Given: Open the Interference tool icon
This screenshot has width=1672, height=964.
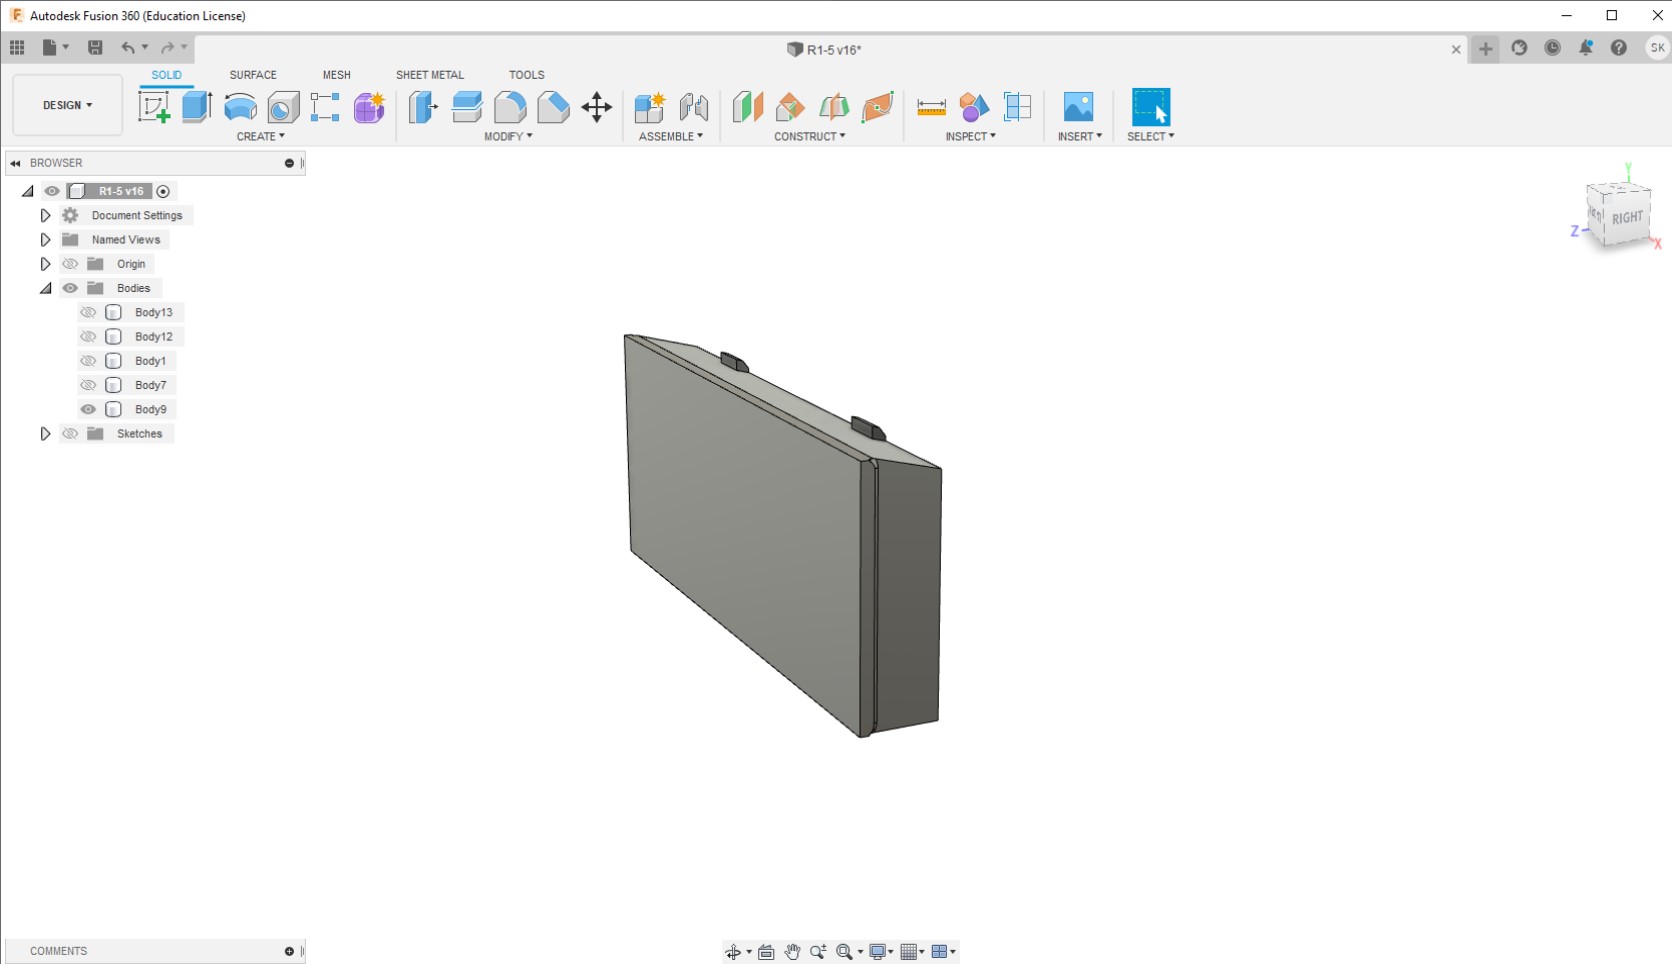Looking at the screenshot, I should point(974,107).
